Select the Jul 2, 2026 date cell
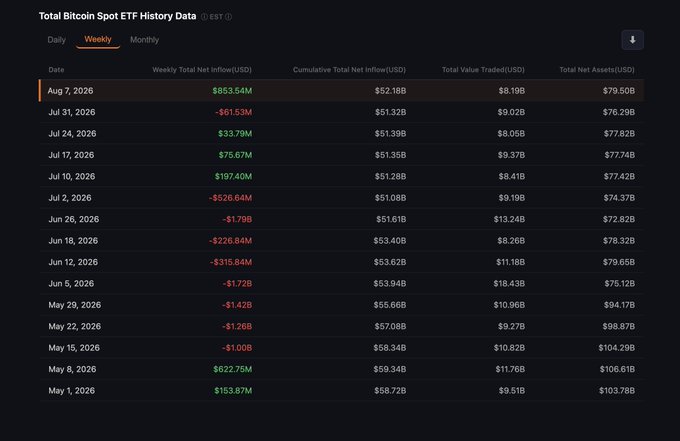Viewport: 680px width, 441px height. tap(70, 198)
